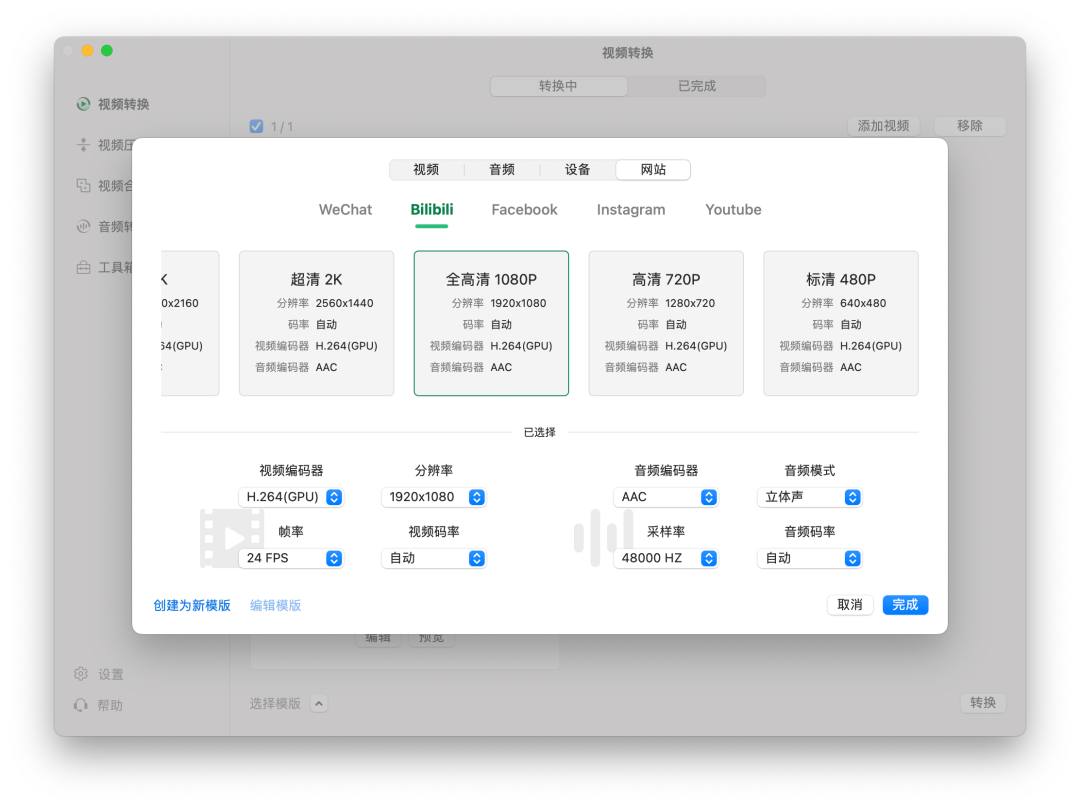Switch to the 音频 tab
Screen dimensions: 1080x808
(502, 169)
